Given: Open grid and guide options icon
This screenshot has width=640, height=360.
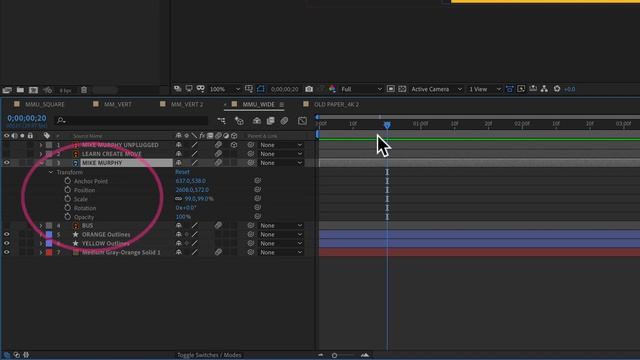Looking at the screenshot, I should pyautogui.click(x=249, y=89).
